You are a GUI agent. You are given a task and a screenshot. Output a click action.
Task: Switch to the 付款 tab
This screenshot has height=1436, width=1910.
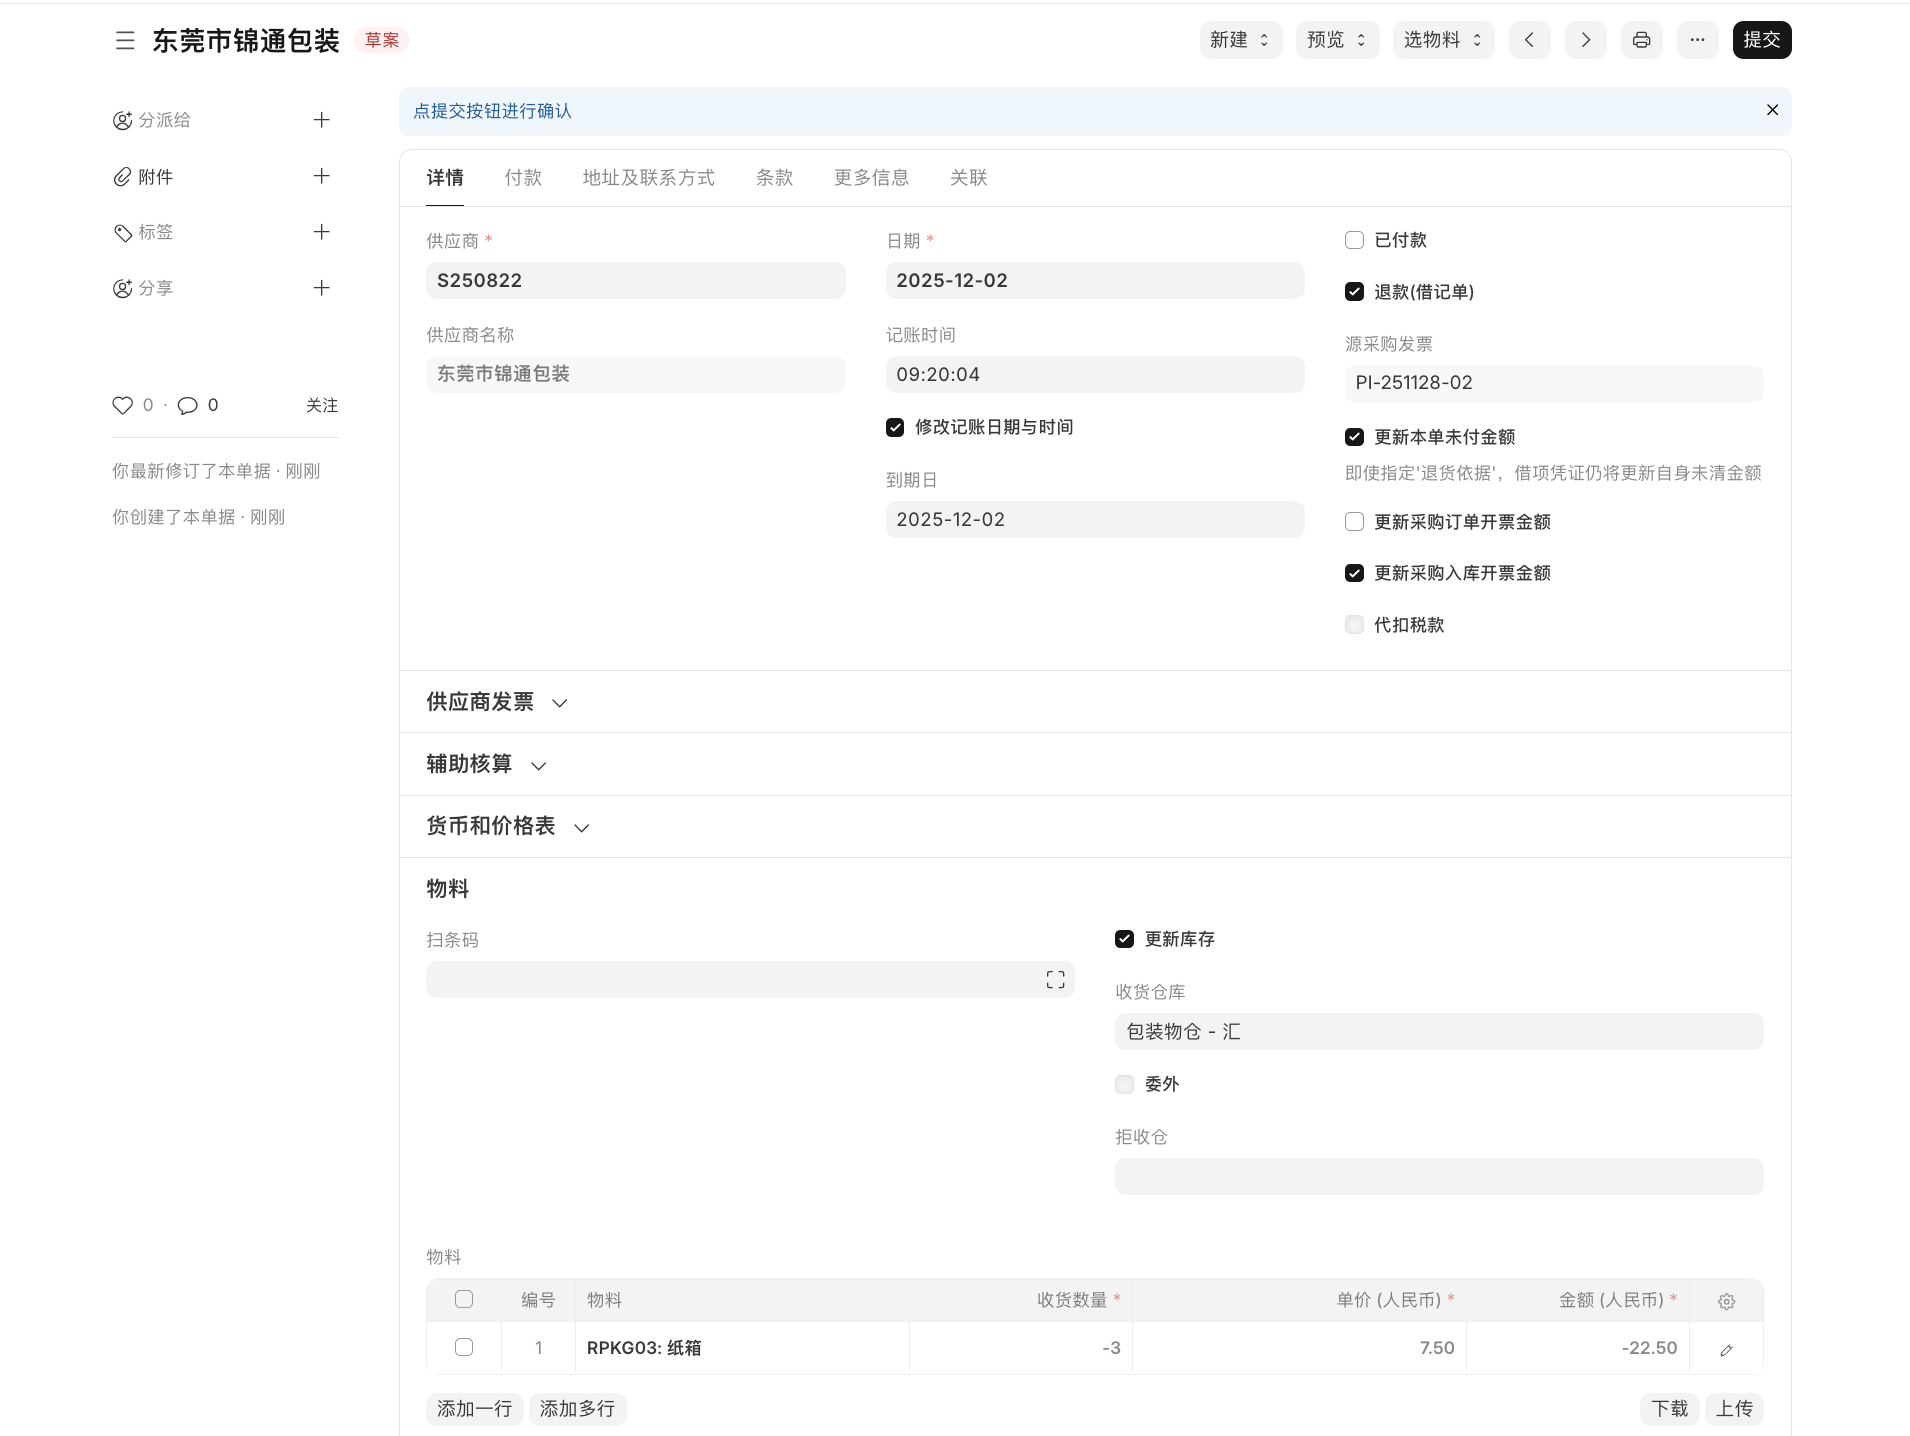click(x=523, y=178)
